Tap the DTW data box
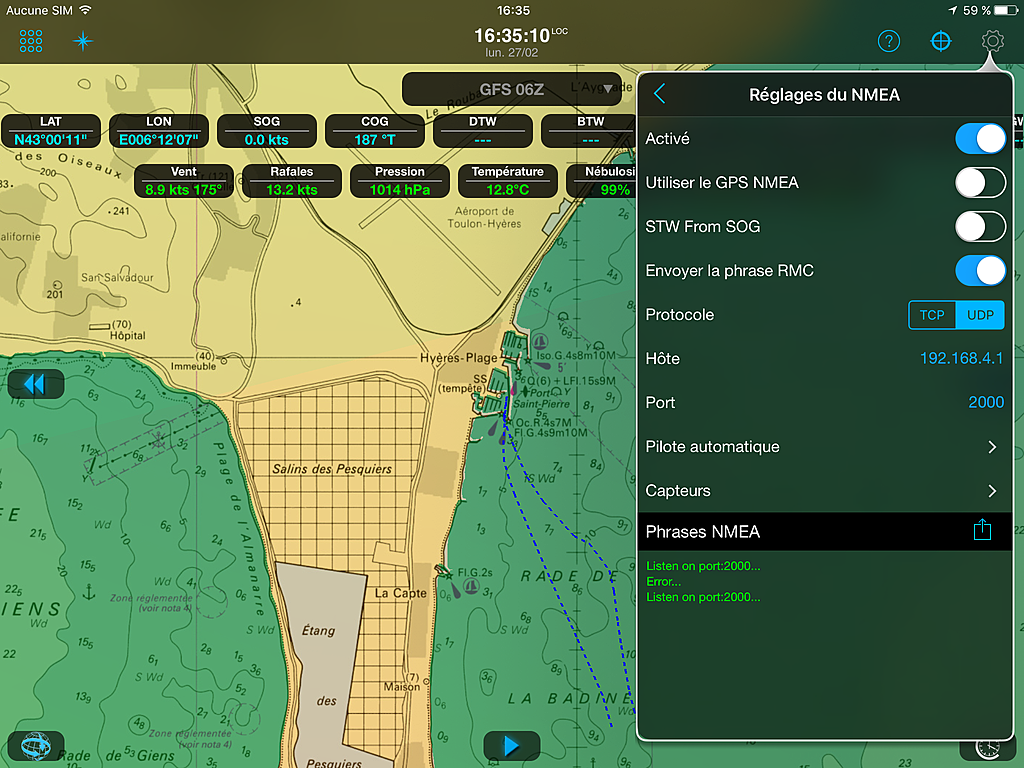Viewport: 1024px width, 768px height. (483, 131)
